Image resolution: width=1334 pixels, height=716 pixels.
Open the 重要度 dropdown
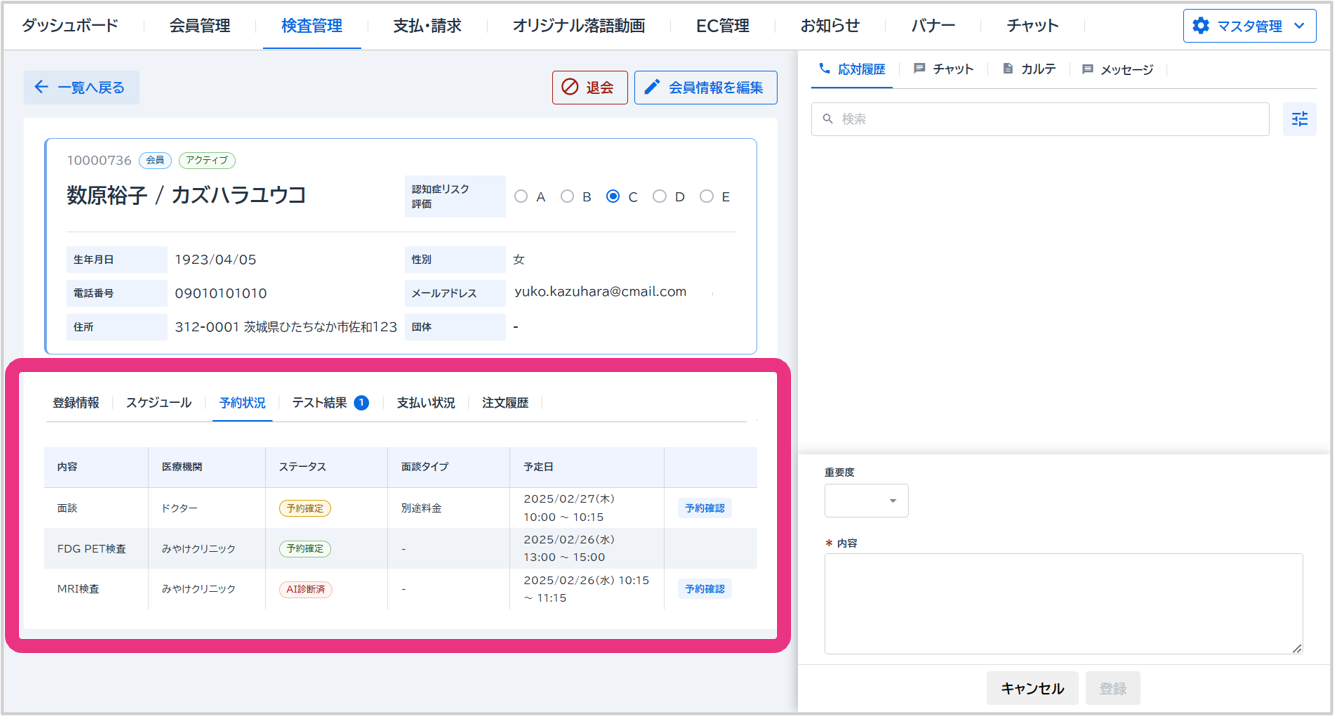coord(866,500)
